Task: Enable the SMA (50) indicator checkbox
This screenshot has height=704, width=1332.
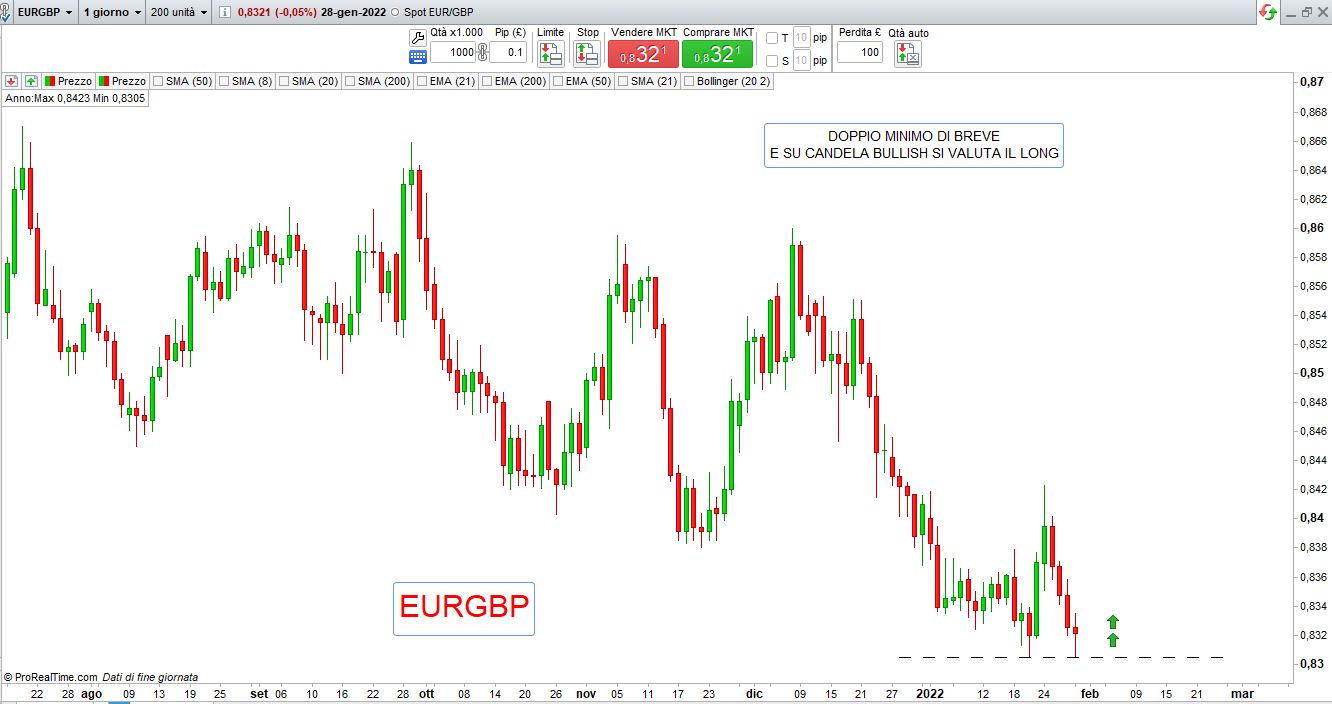Action: pos(158,81)
